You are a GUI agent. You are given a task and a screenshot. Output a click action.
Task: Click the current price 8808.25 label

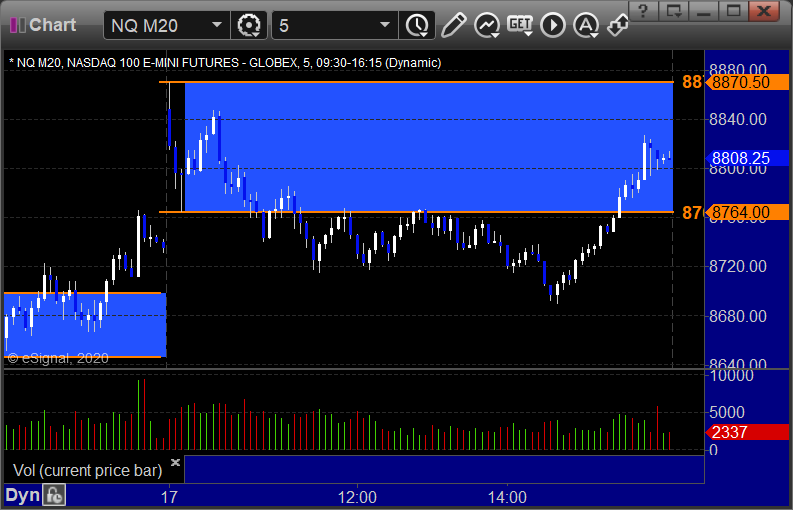point(747,158)
